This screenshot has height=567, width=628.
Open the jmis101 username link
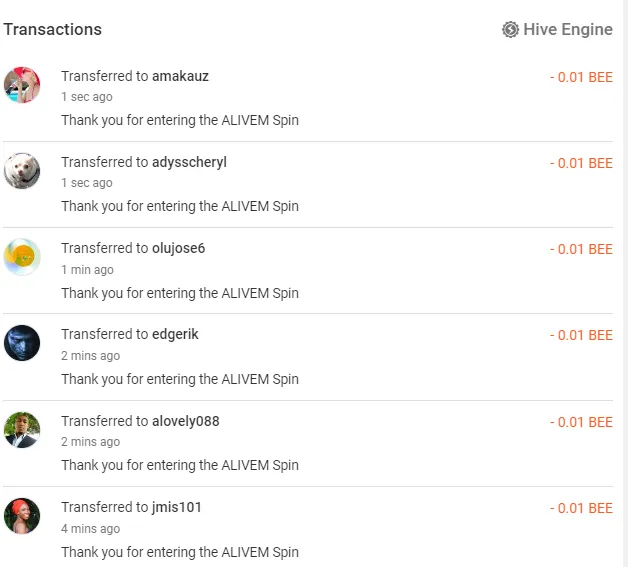[x=176, y=507]
